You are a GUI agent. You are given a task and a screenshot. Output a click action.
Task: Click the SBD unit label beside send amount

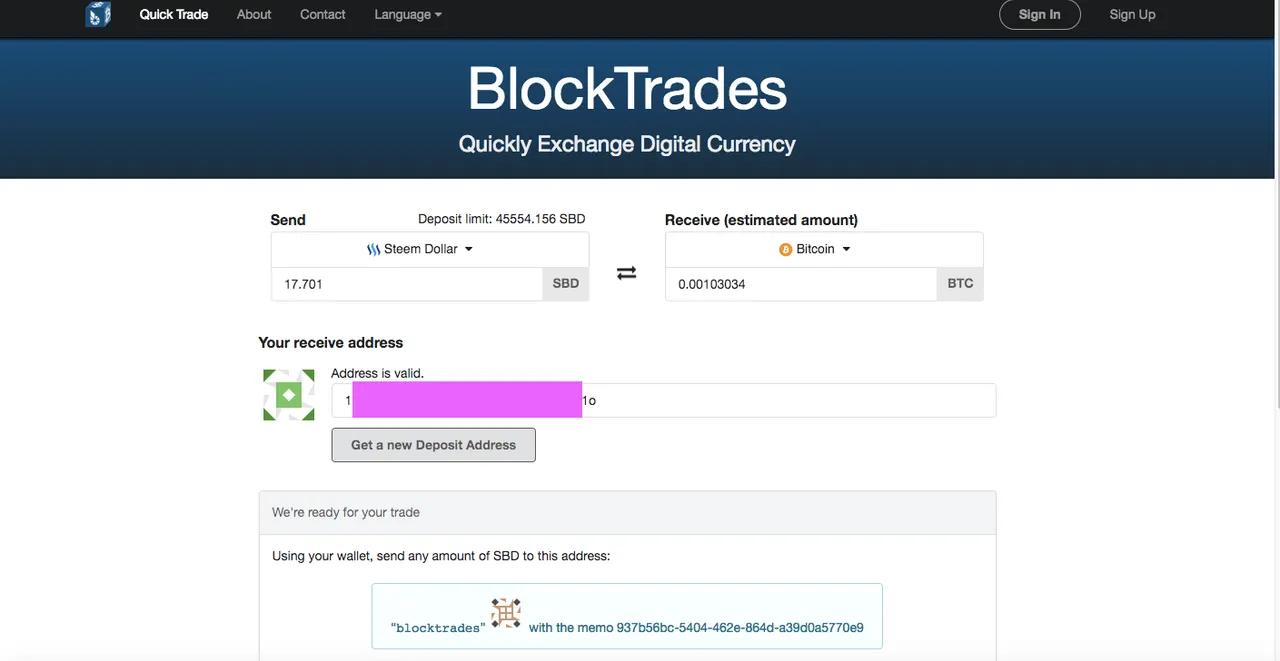pyautogui.click(x=566, y=284)
